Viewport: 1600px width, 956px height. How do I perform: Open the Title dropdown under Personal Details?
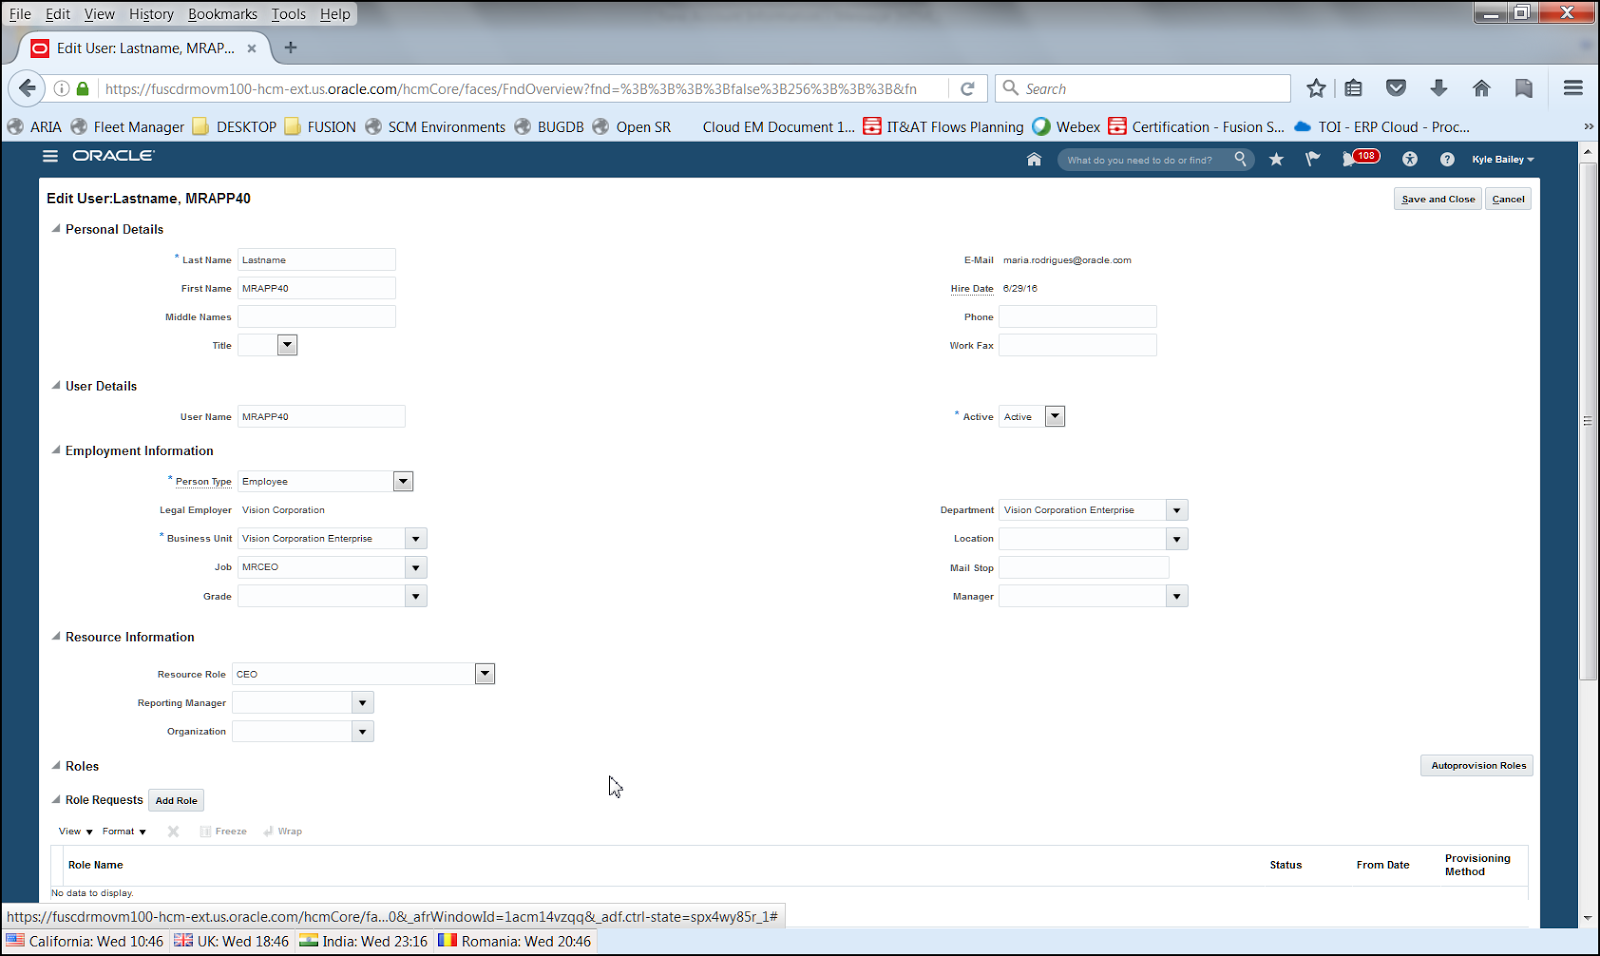288,344
